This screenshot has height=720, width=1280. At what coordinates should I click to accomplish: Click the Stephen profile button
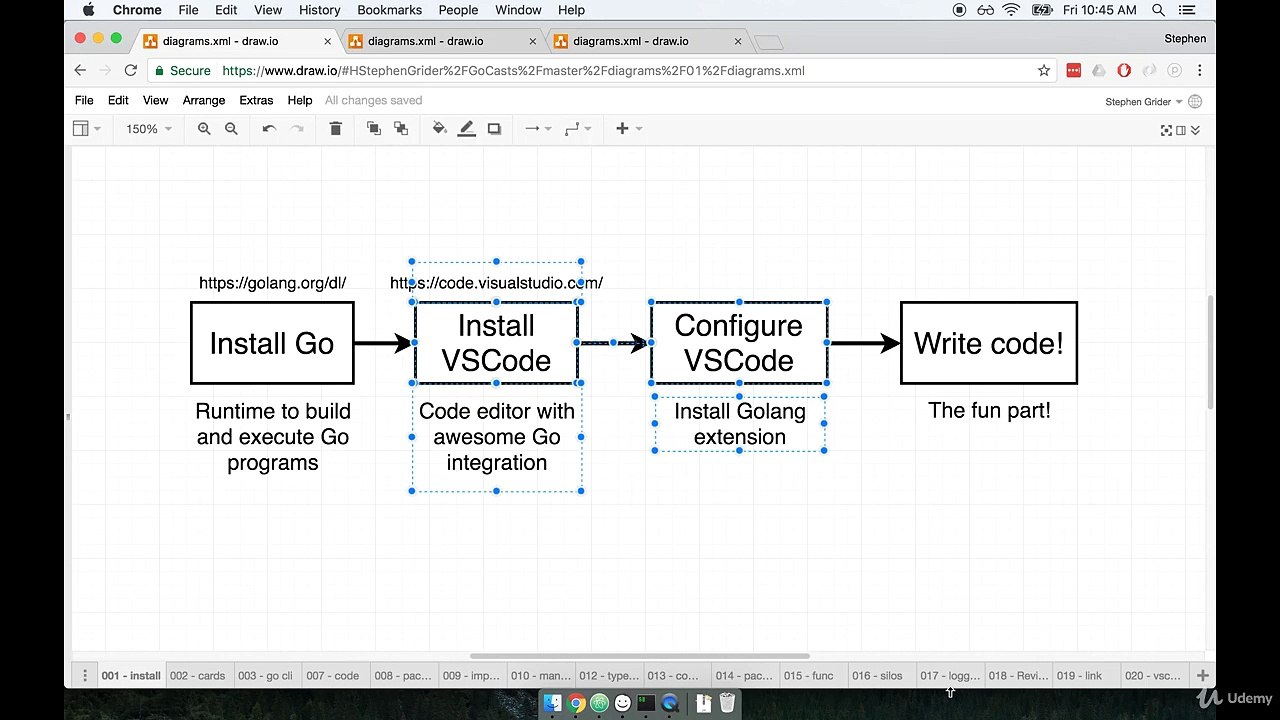tap(1185, 39)
